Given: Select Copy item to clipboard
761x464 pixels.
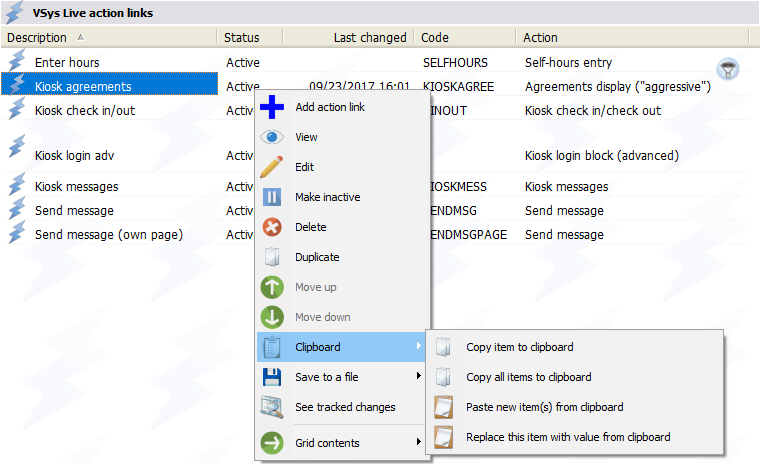Looking at the screenshot, I should (x=519, y=347).
